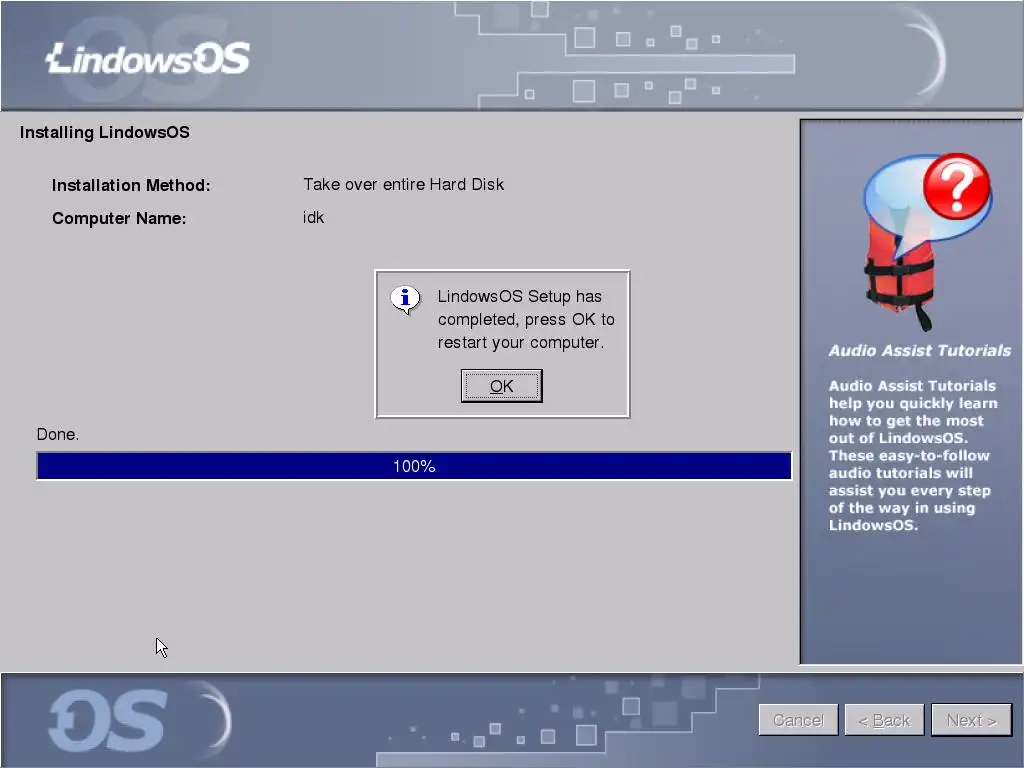Click the 100% installation progress bar
The image size is (1024, 768).
click(x=414, y=466)
